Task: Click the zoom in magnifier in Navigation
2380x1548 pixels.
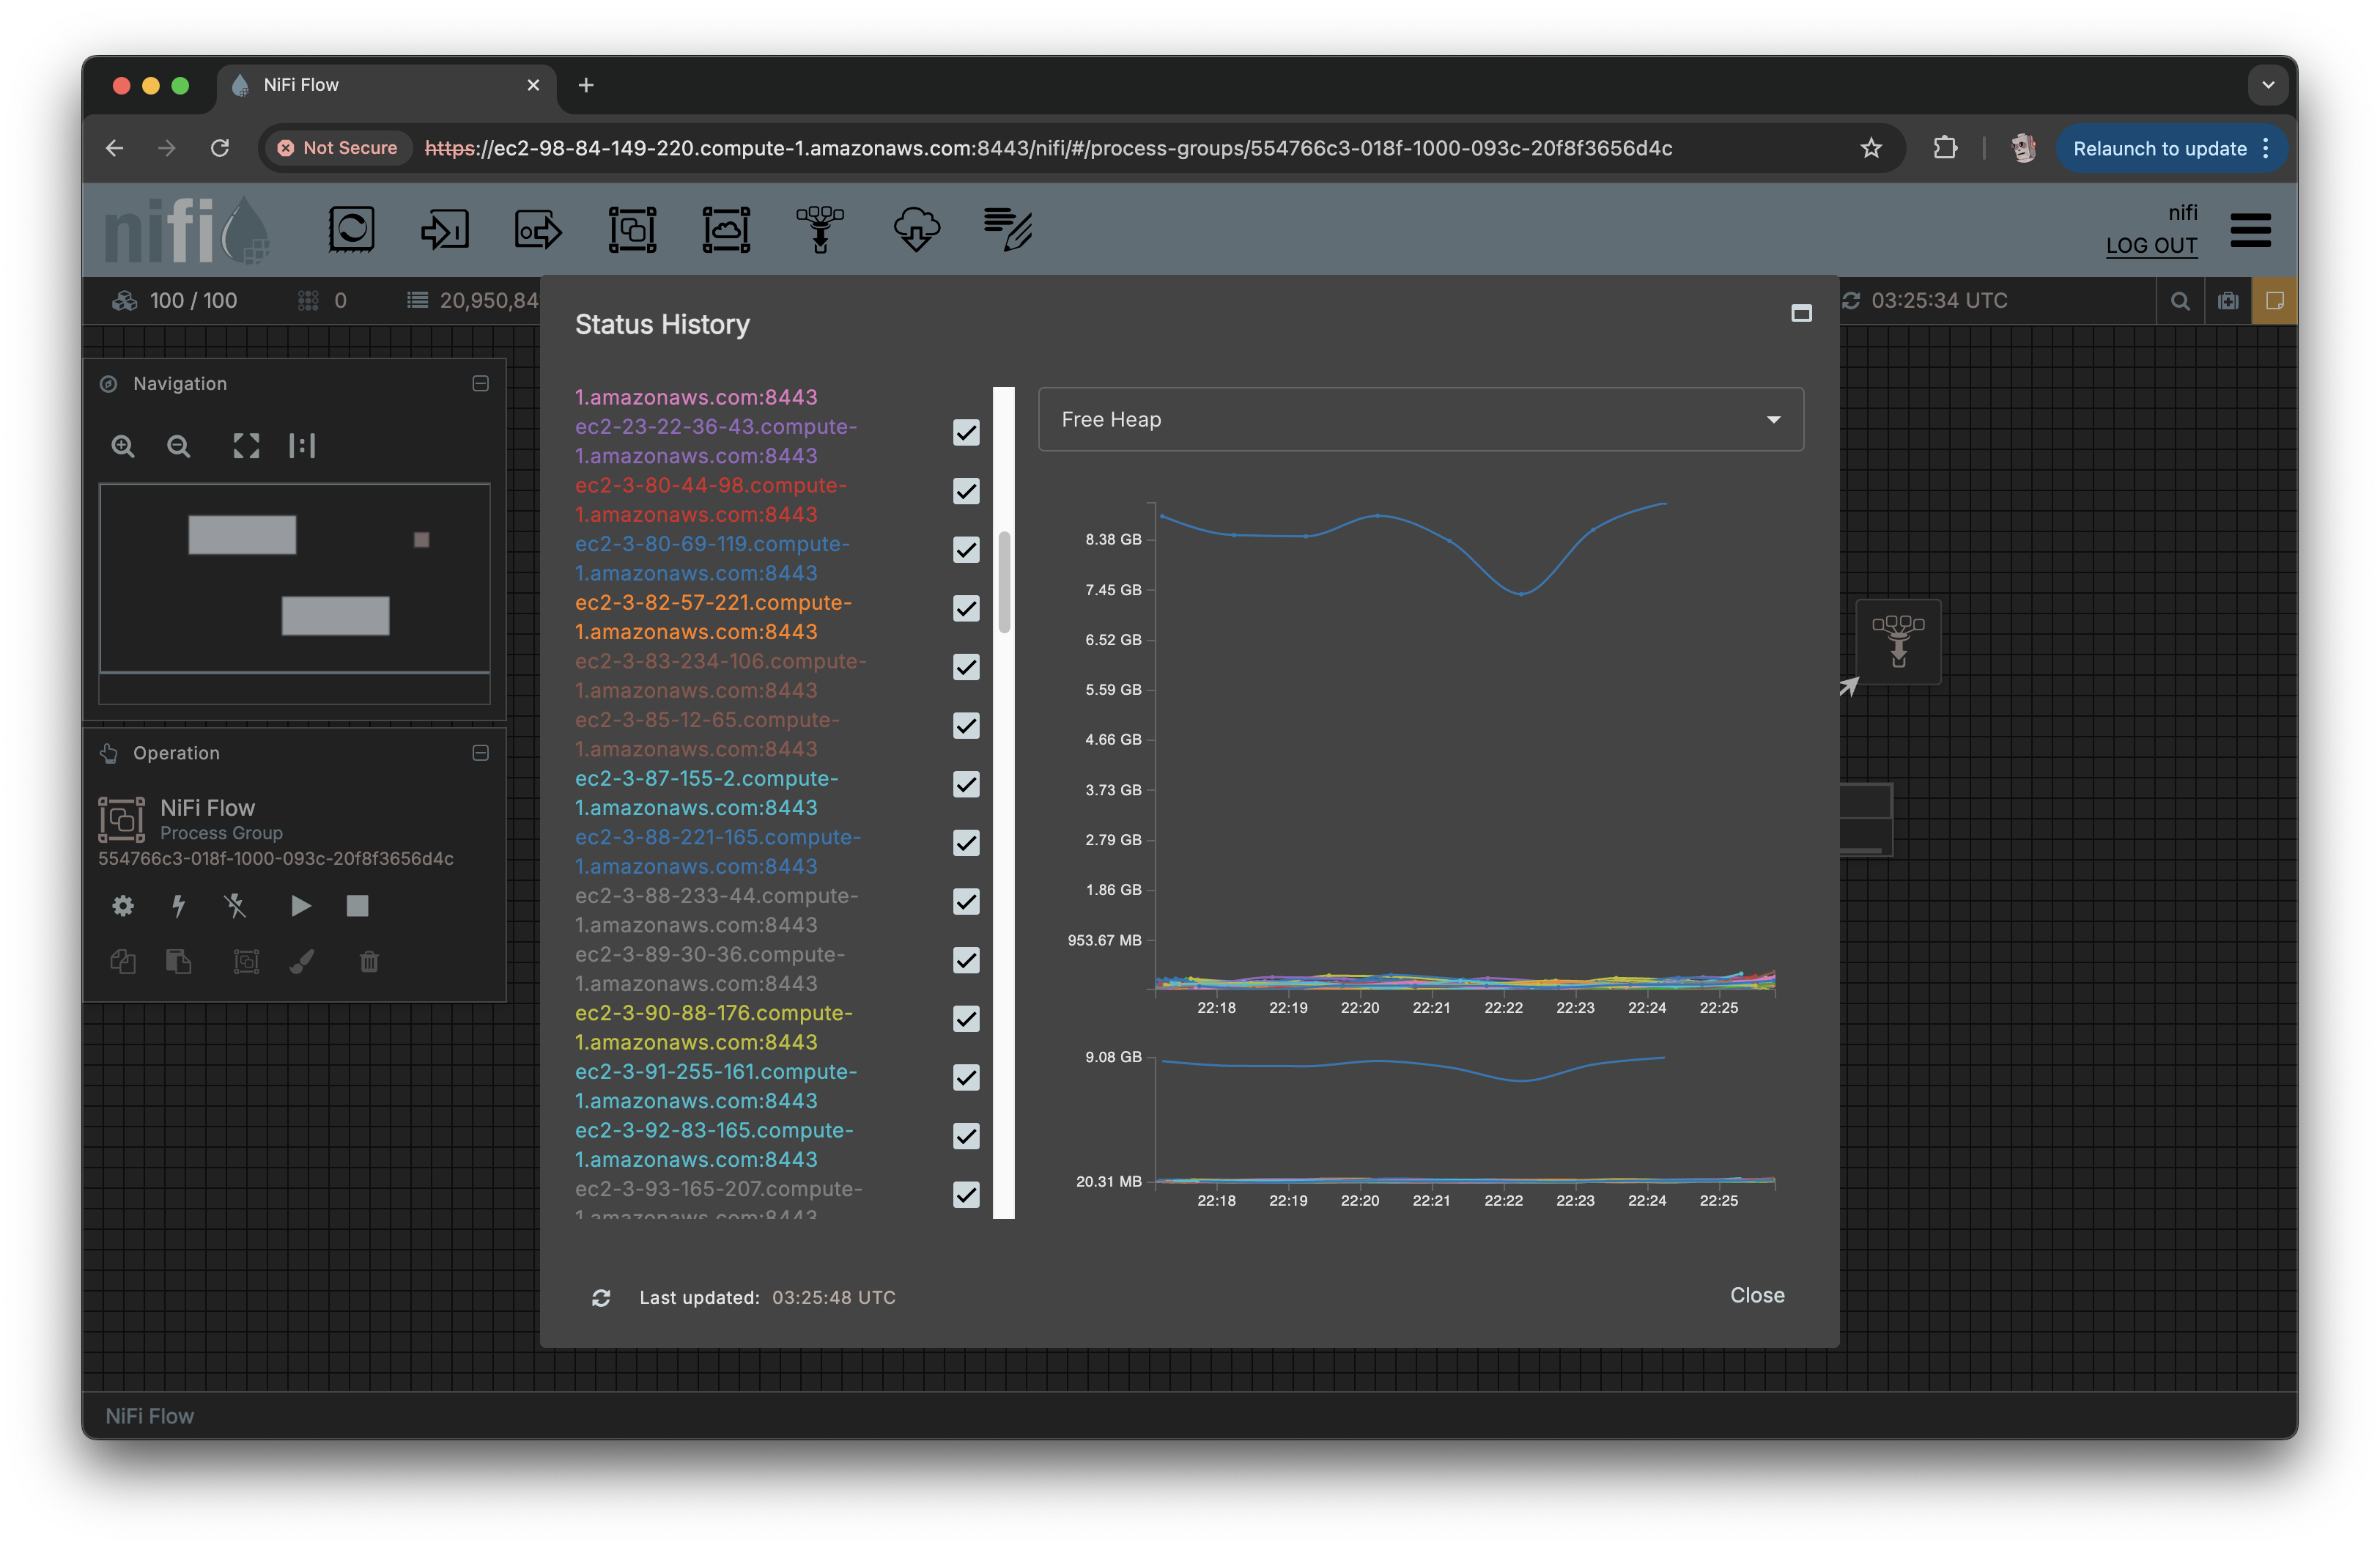Action: click(123, 446)
